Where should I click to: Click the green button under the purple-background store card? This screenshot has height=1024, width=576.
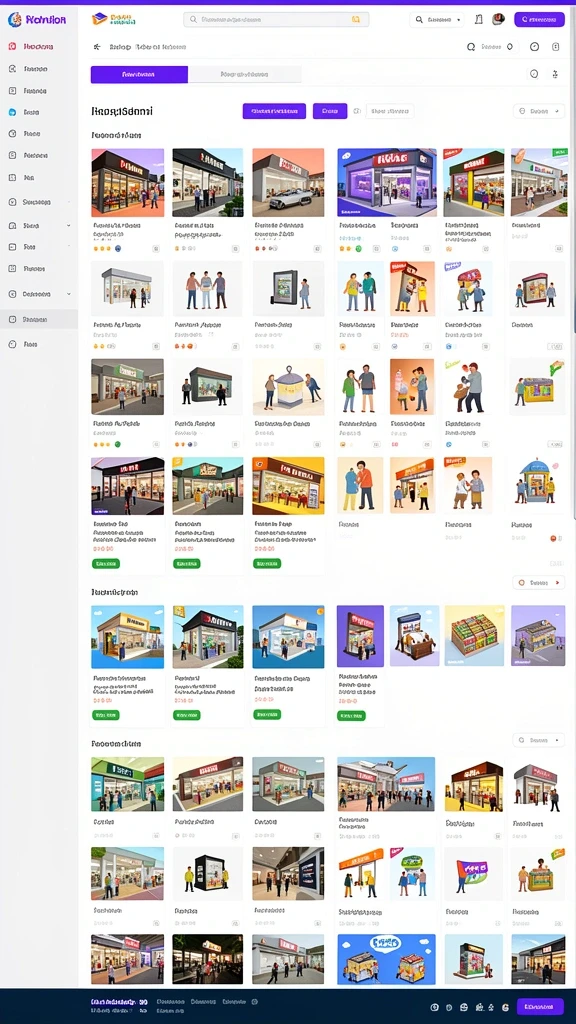pos(351,716)
